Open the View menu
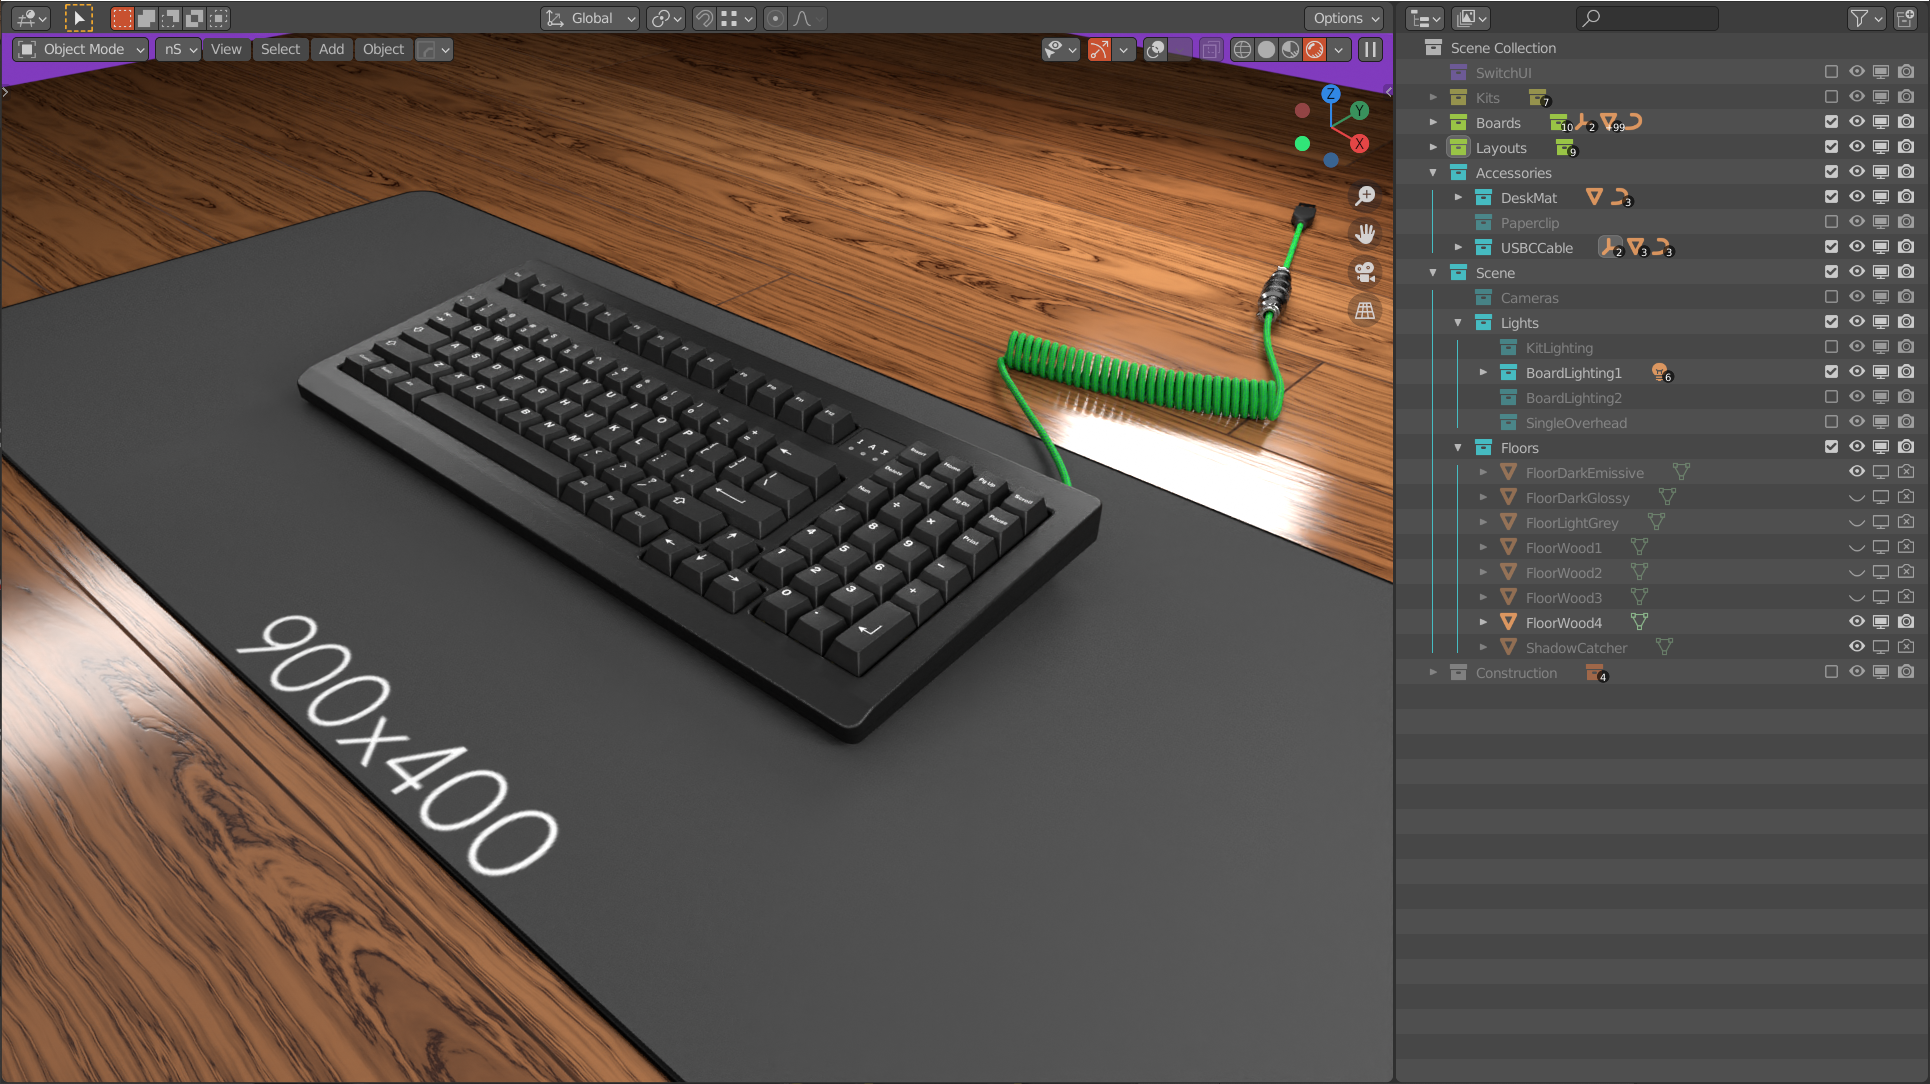This screenshot has height=1084, width=1930. 225,49
